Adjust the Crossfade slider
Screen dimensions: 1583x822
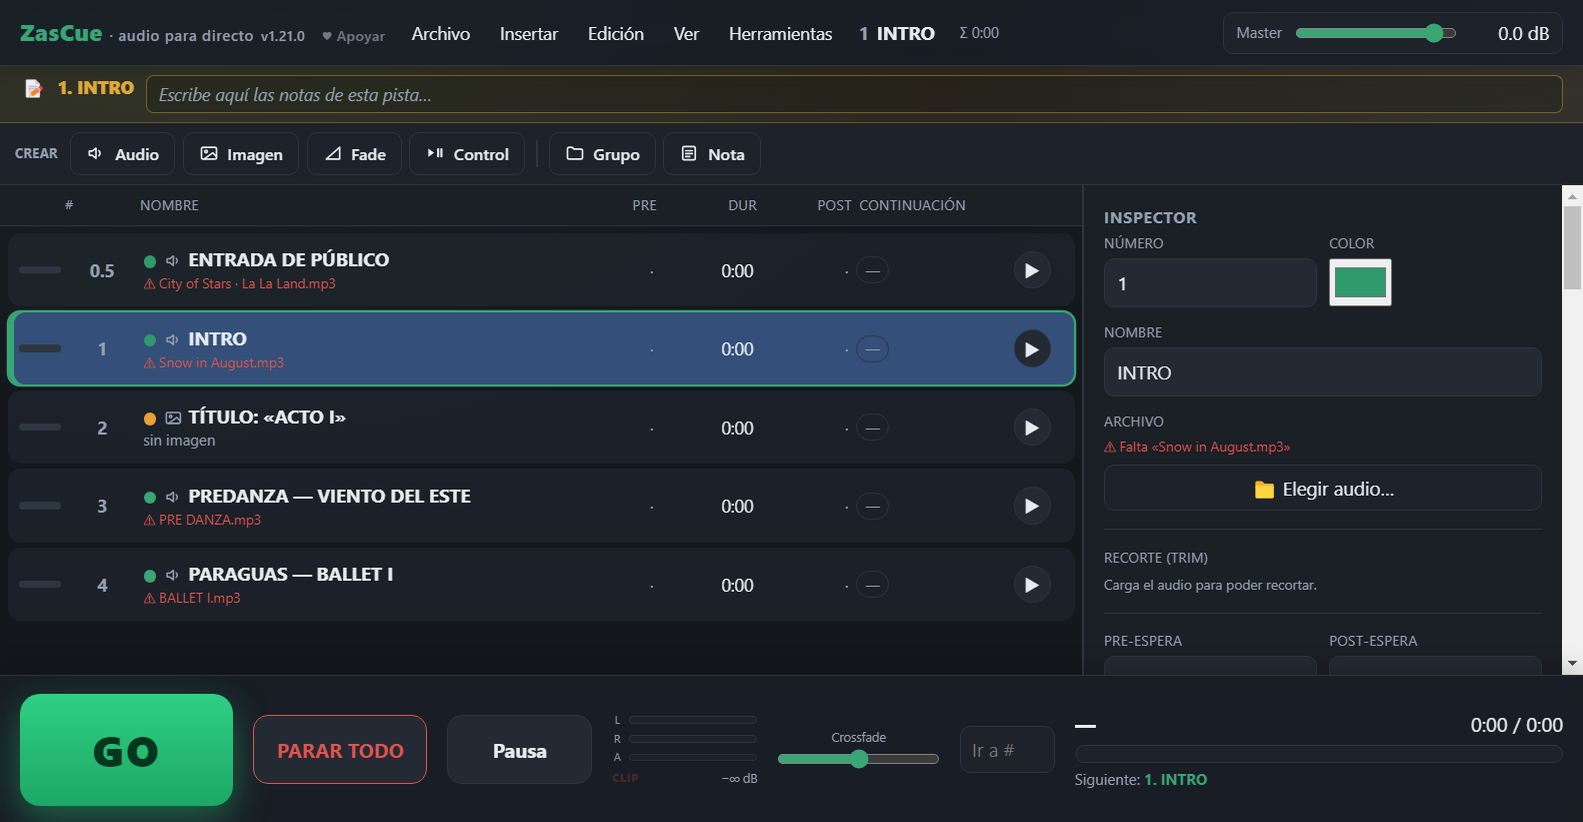coord(858,759)
